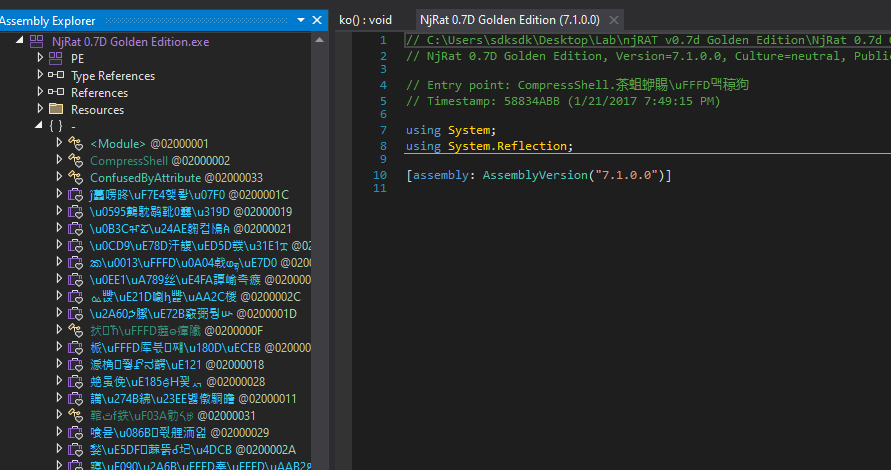The height and width of the screenshot is (470, 891).
Task: Expand the Resources folder node
Action: click(x=40, y=109)
